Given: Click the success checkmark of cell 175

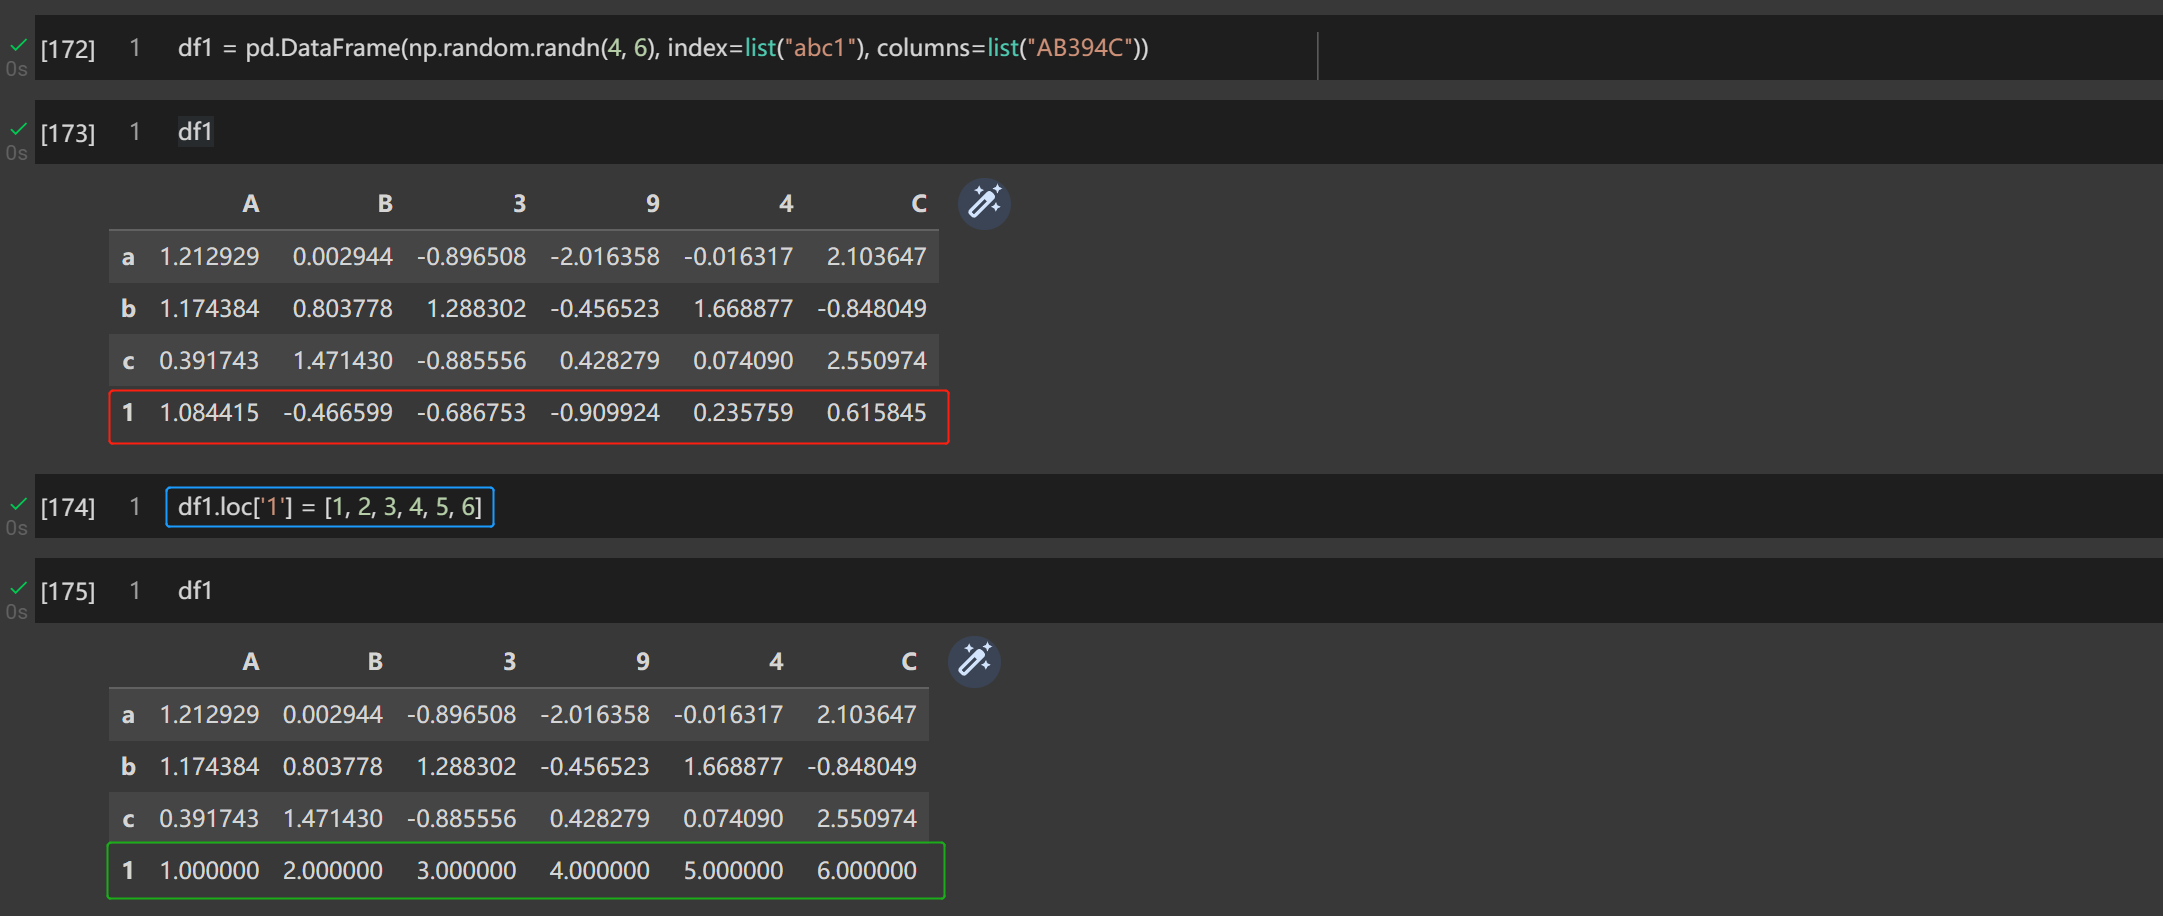Looking at the screenshot, I should click(x=18, y=588).
